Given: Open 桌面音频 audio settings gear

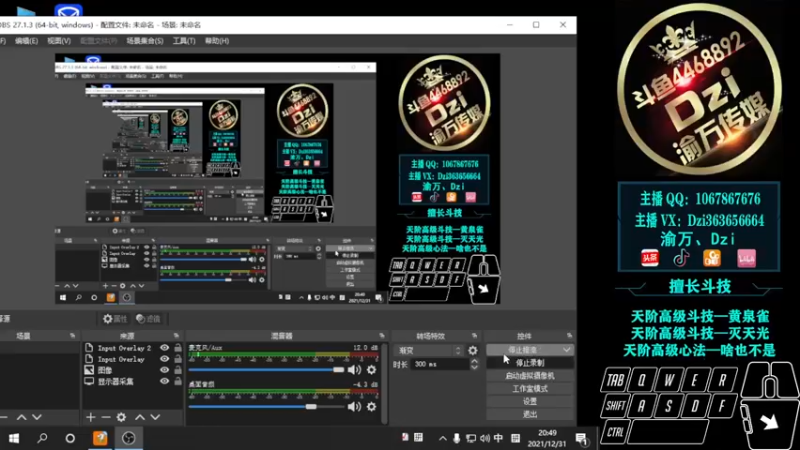Looking at the screenshot, I should point(371,407).
